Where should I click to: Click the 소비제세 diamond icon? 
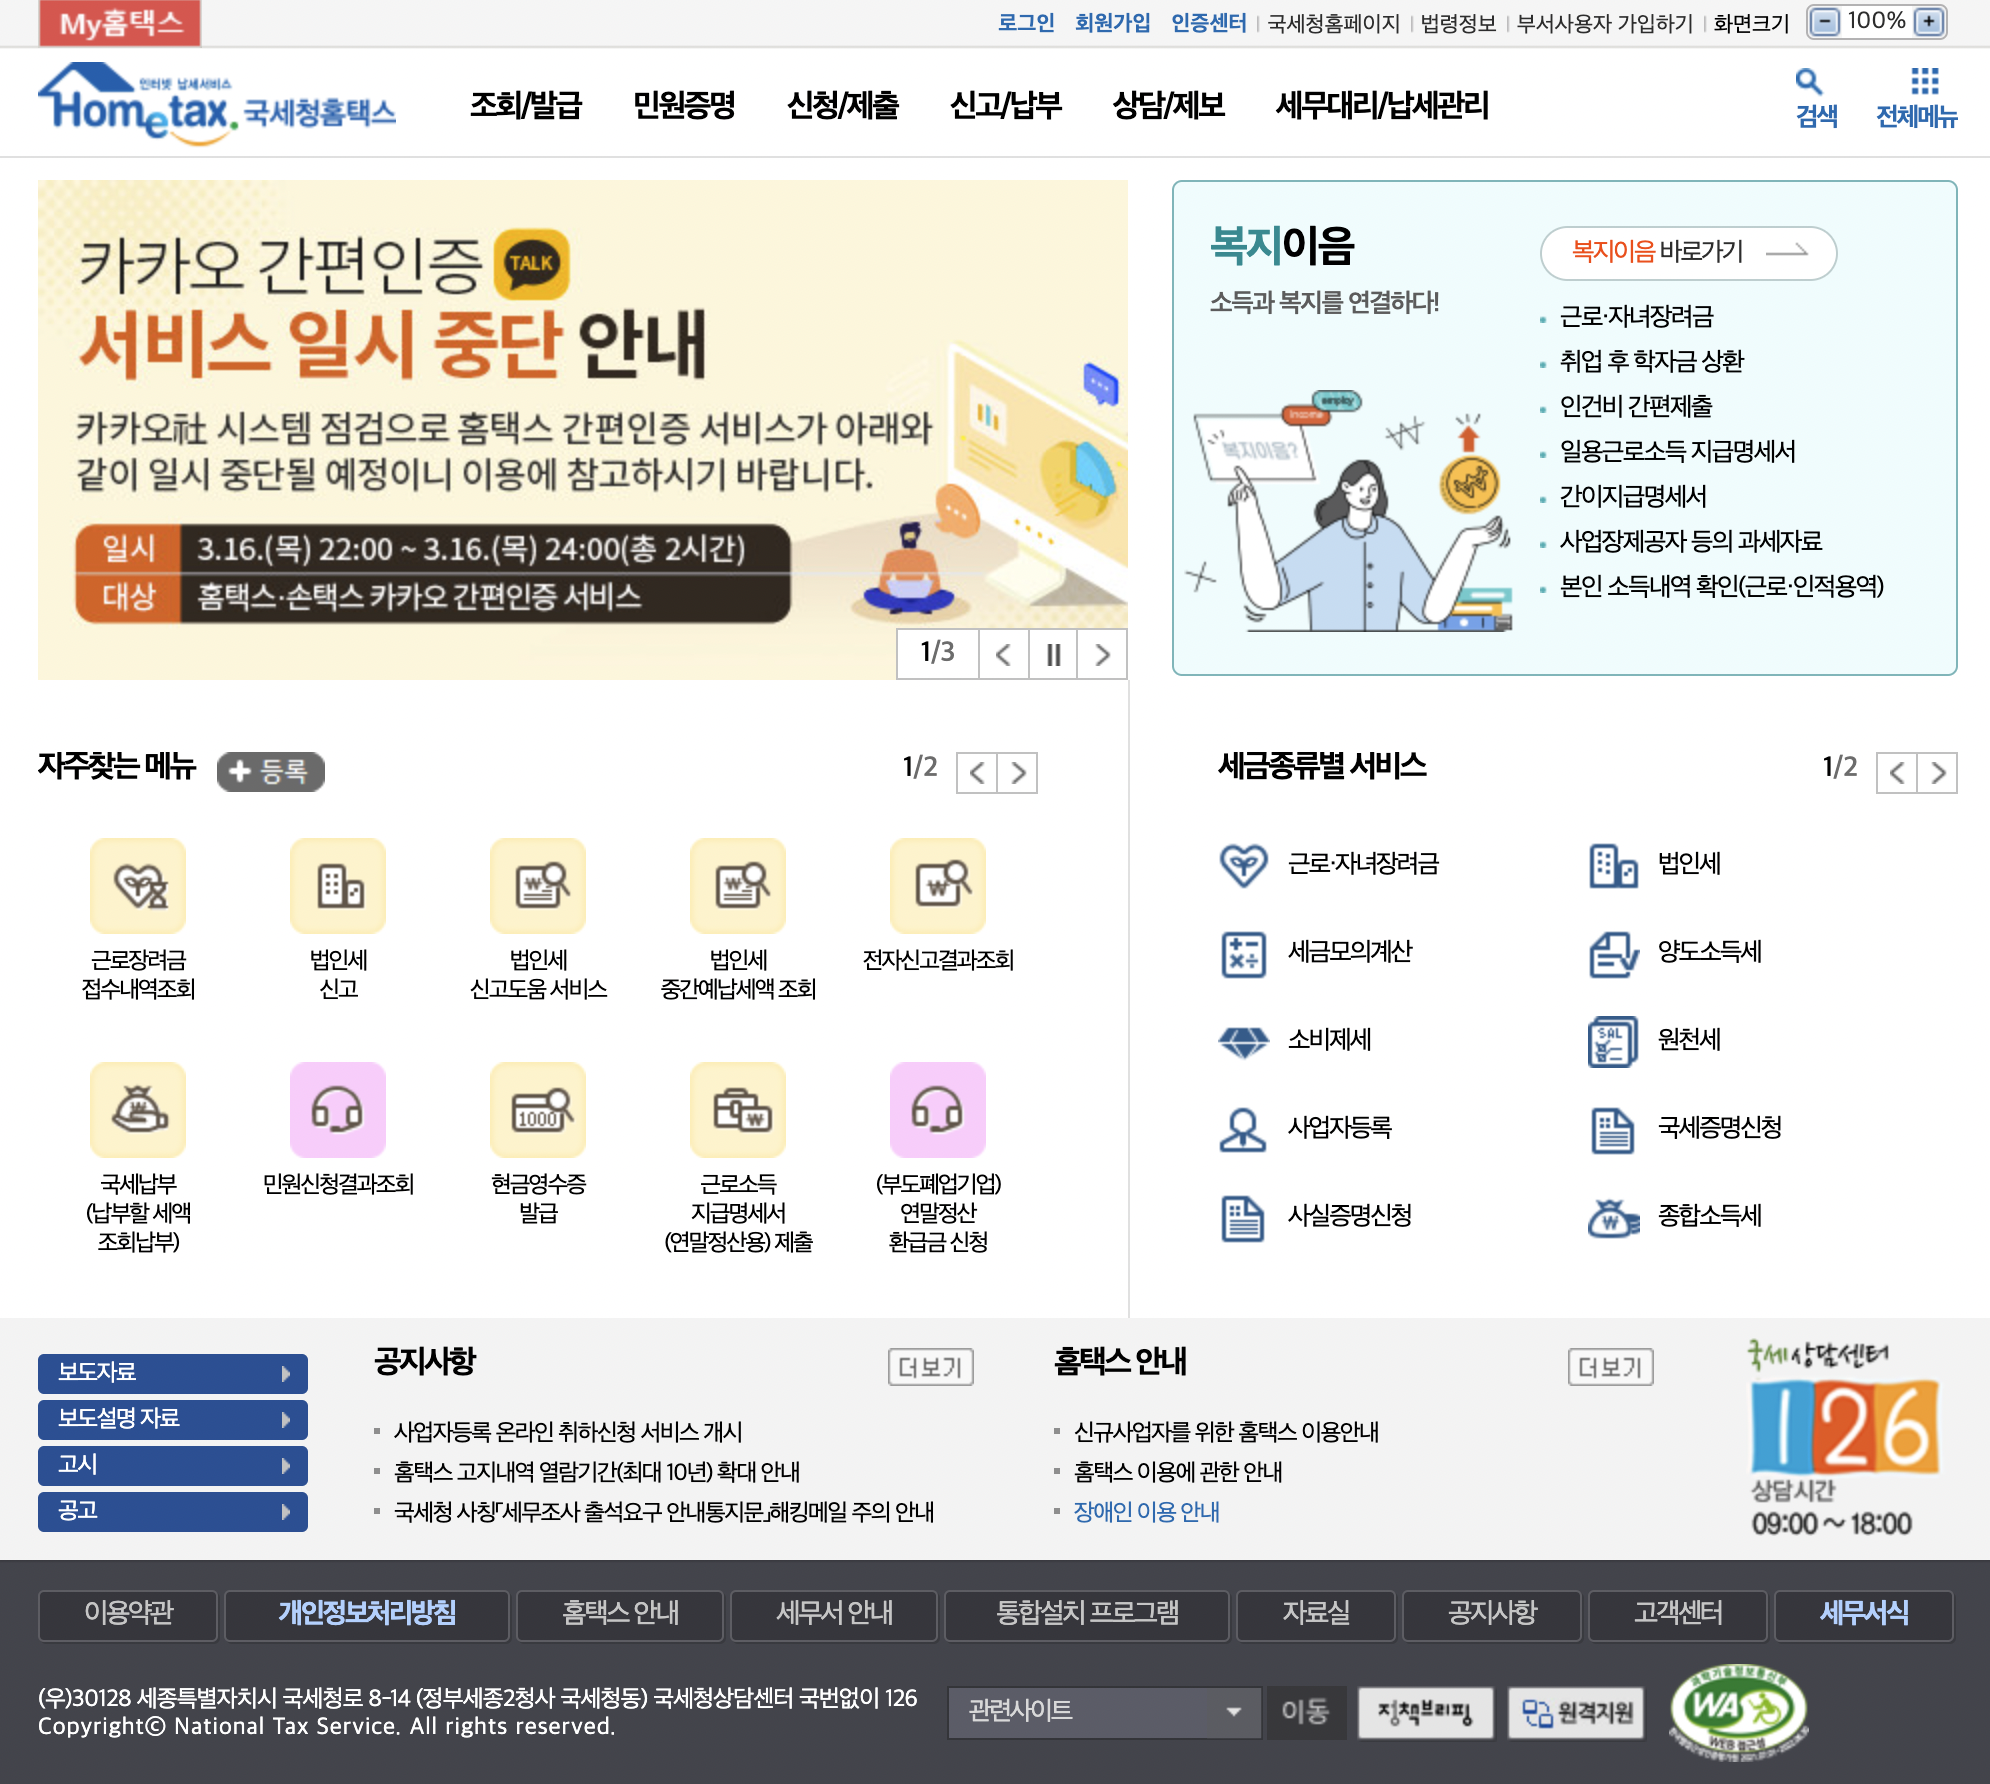(x=1243, y=1041)
